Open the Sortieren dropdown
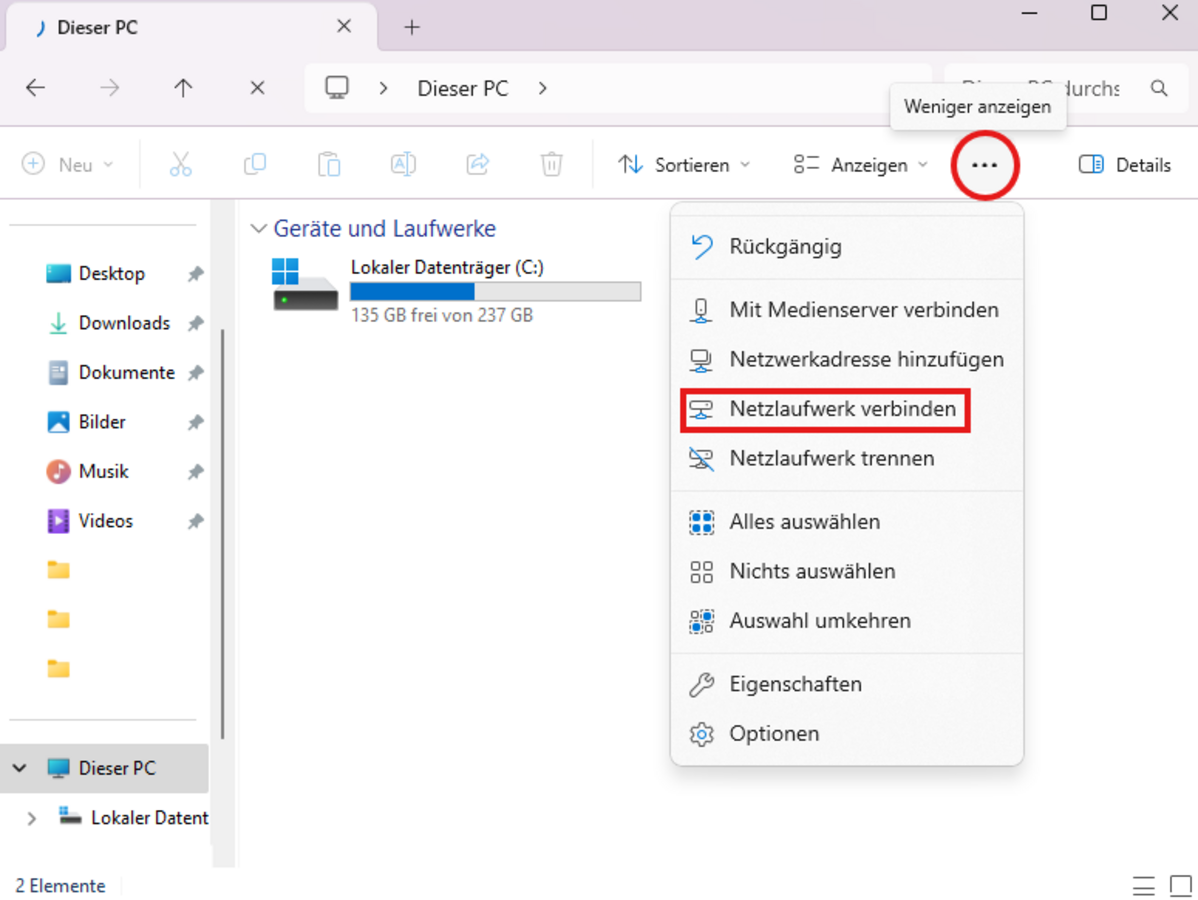Screen dimensions: 1198x900 point(684,165)
